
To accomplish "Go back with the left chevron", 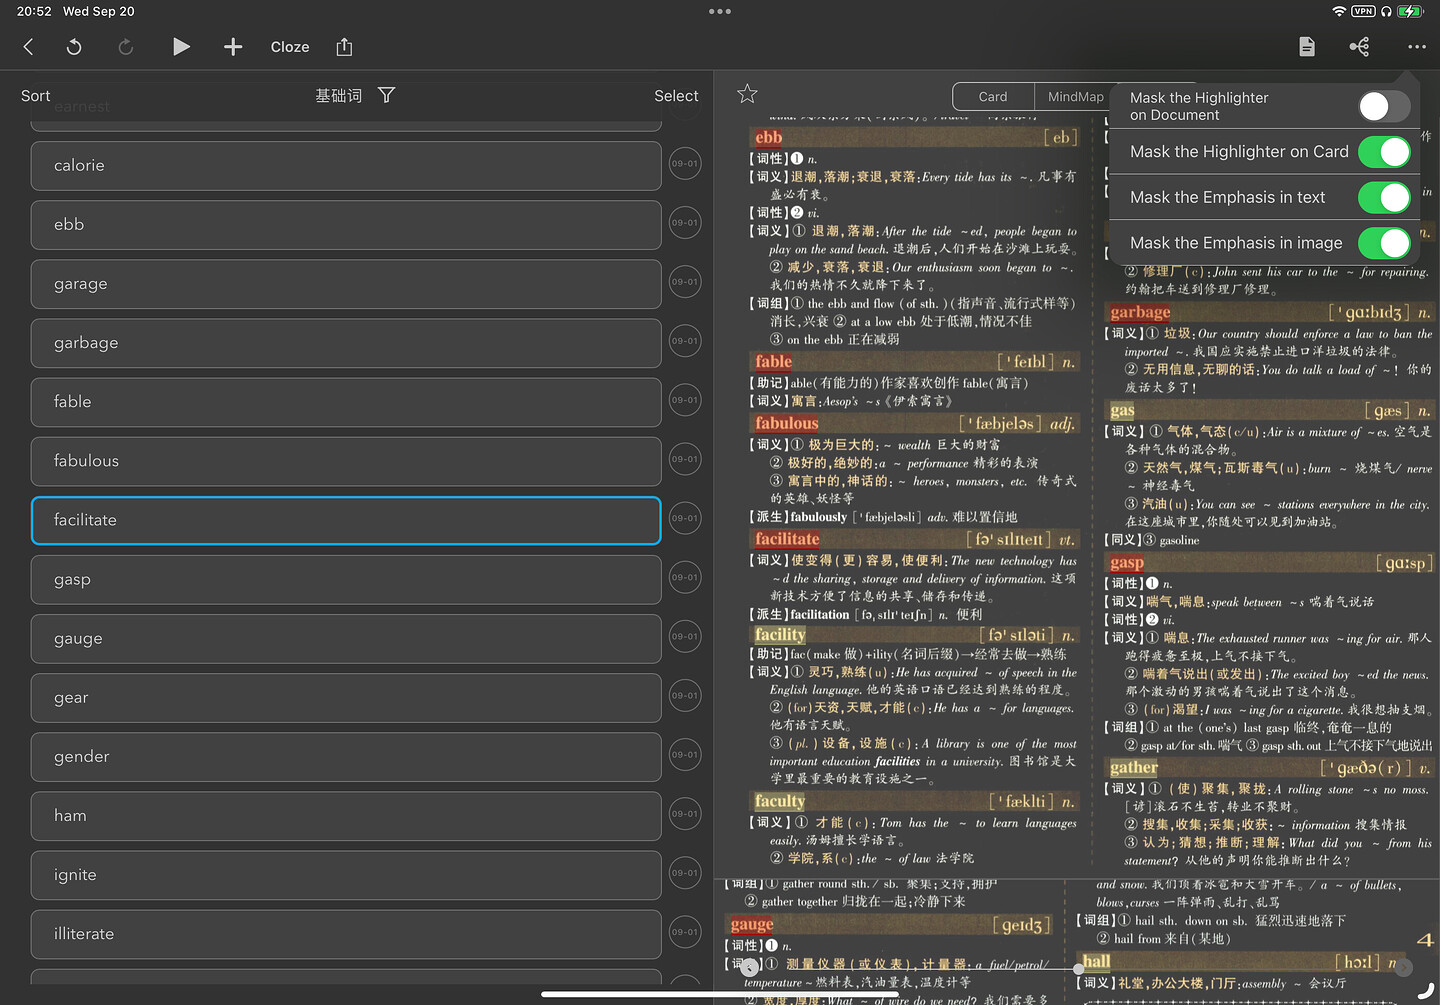I will click(28, 47).
